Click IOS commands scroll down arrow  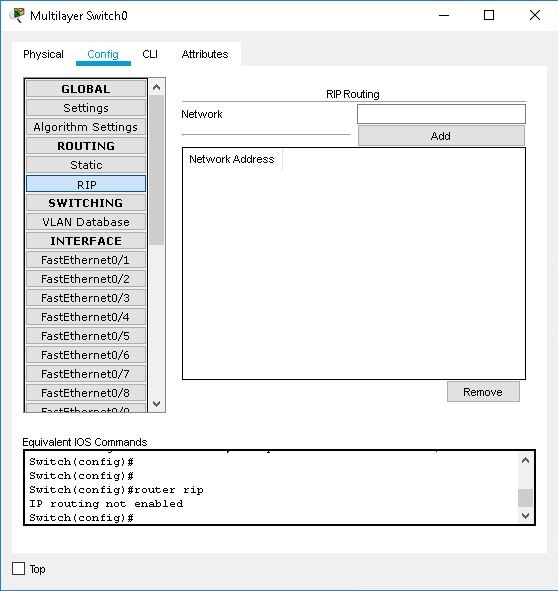click(525, 515)
